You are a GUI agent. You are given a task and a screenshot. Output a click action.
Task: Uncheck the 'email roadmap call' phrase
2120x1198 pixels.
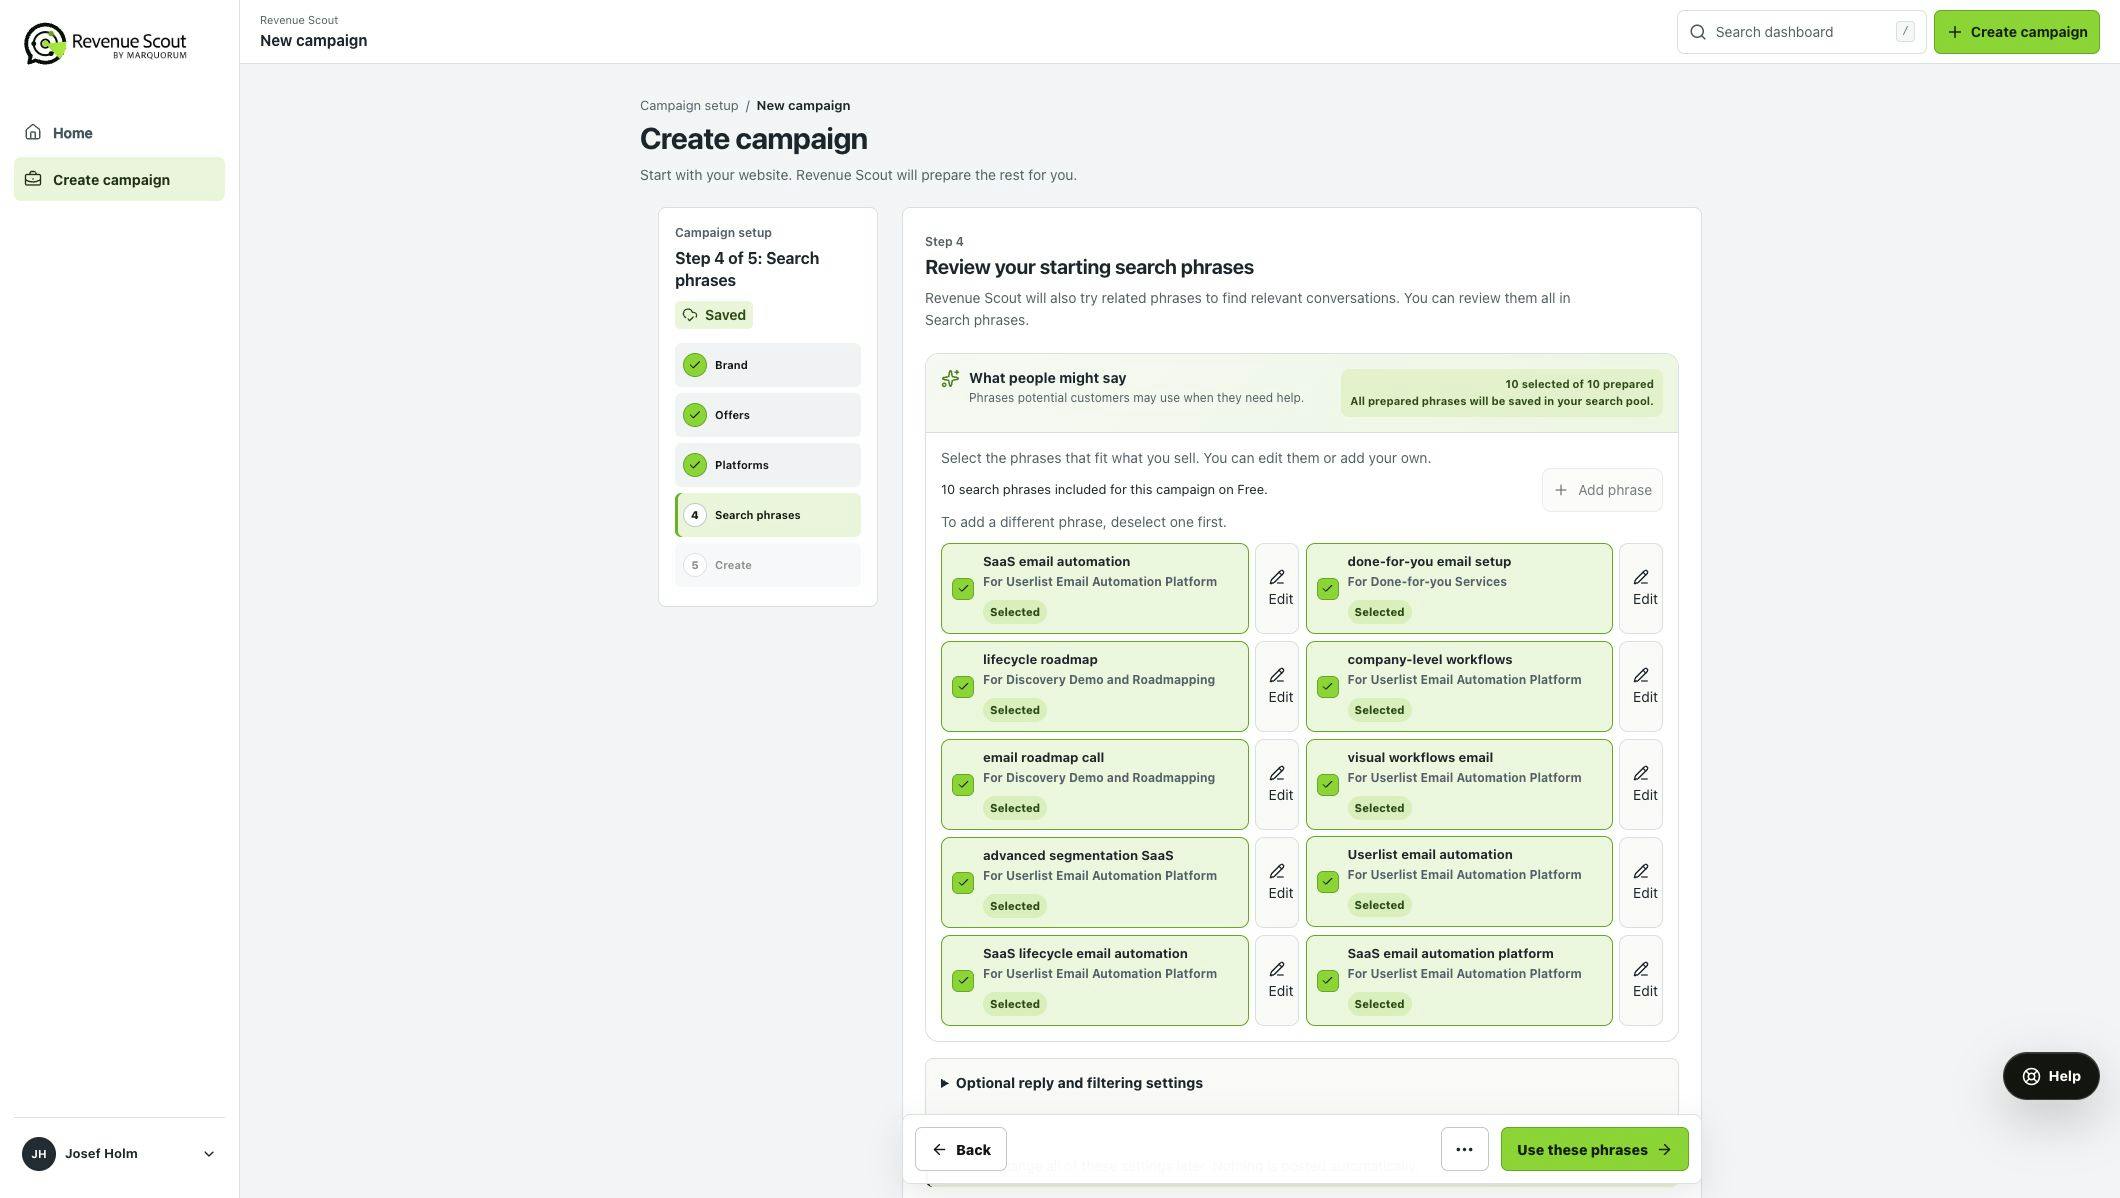point(963,785)
